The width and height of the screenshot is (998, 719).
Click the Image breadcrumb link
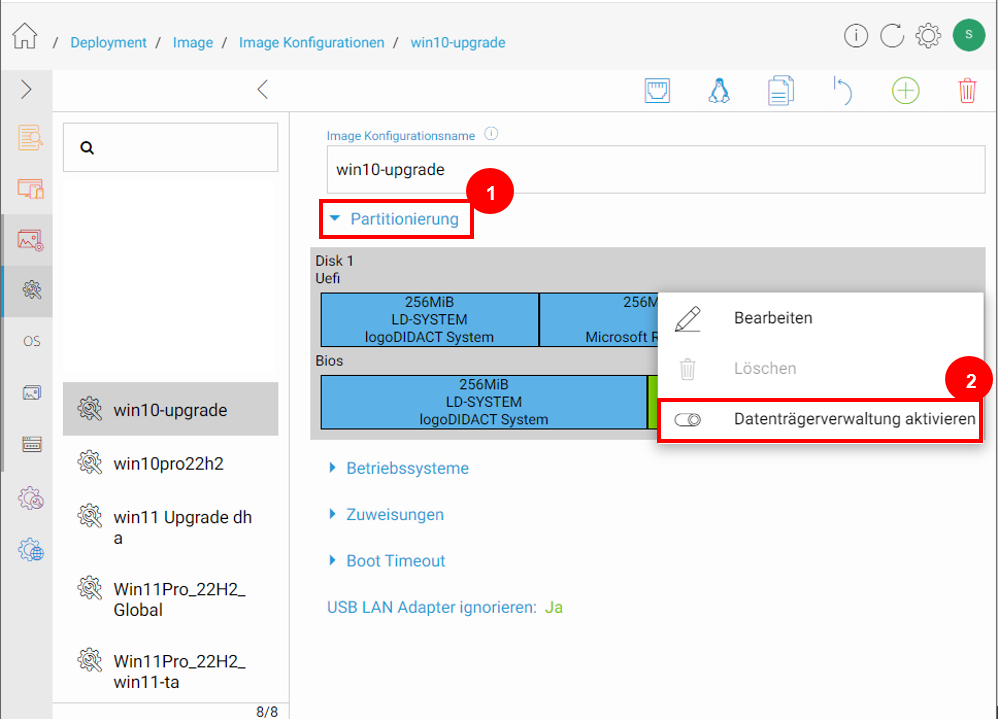point(193,43)
